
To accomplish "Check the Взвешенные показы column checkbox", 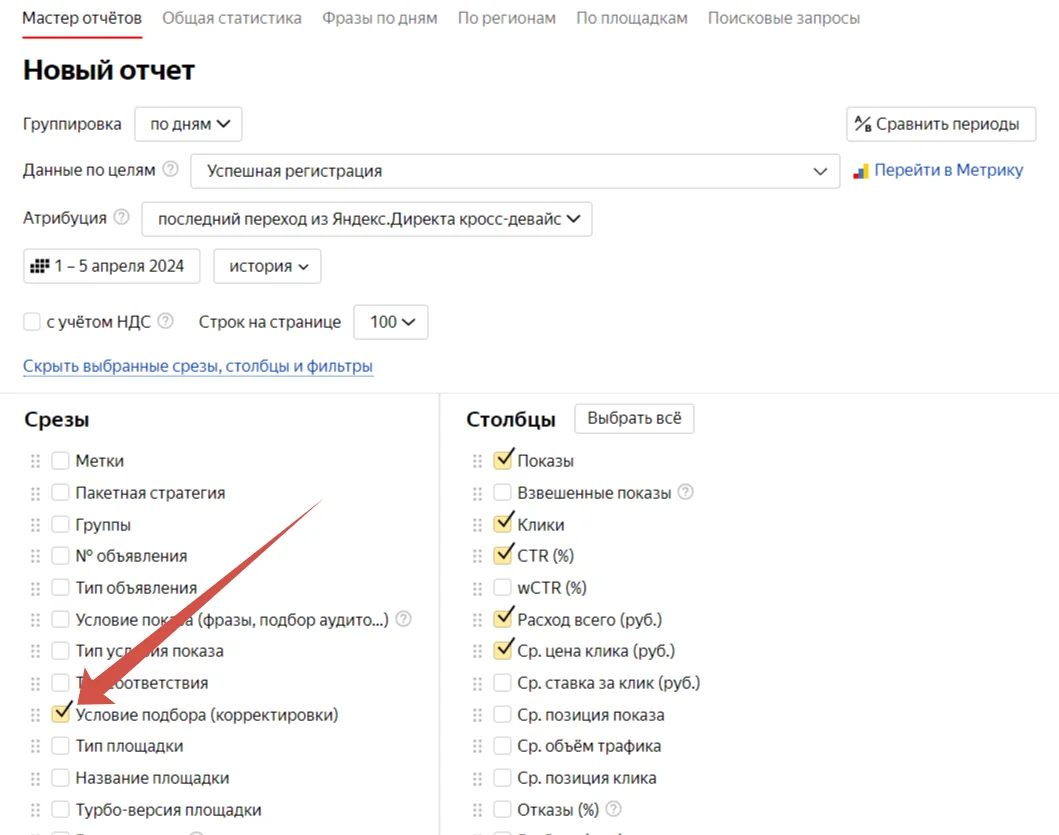I will click(502, 492).
